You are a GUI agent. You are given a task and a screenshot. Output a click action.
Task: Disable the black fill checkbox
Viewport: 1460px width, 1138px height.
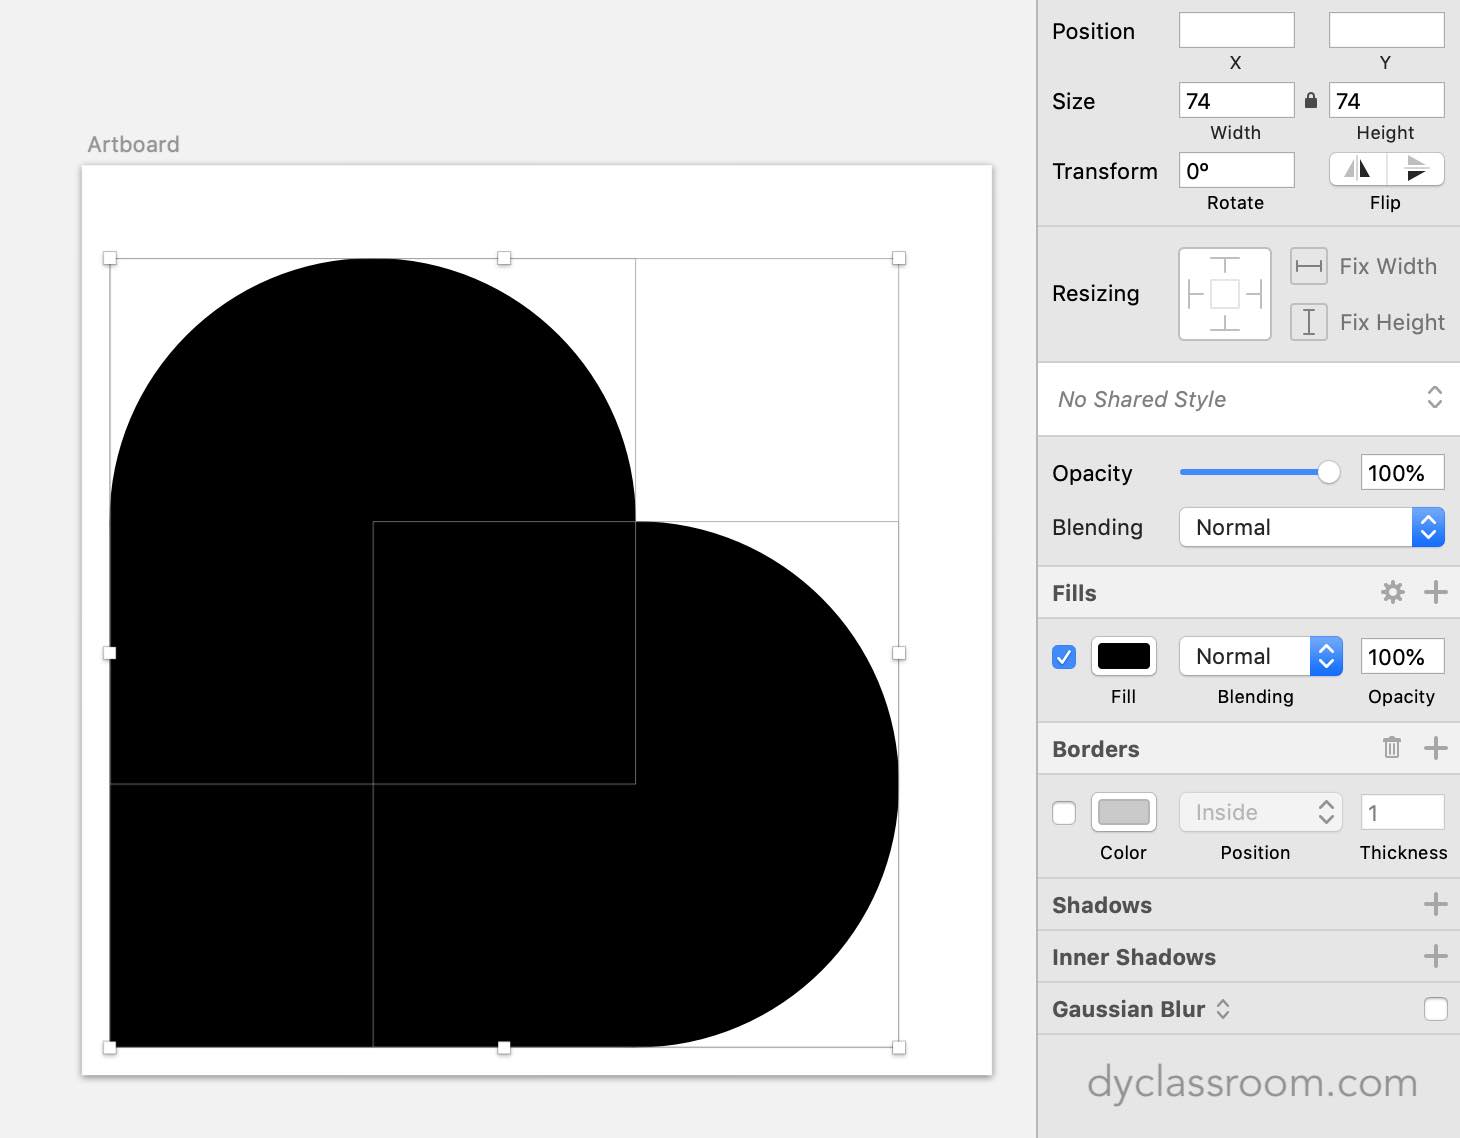tap(1064, 657)
